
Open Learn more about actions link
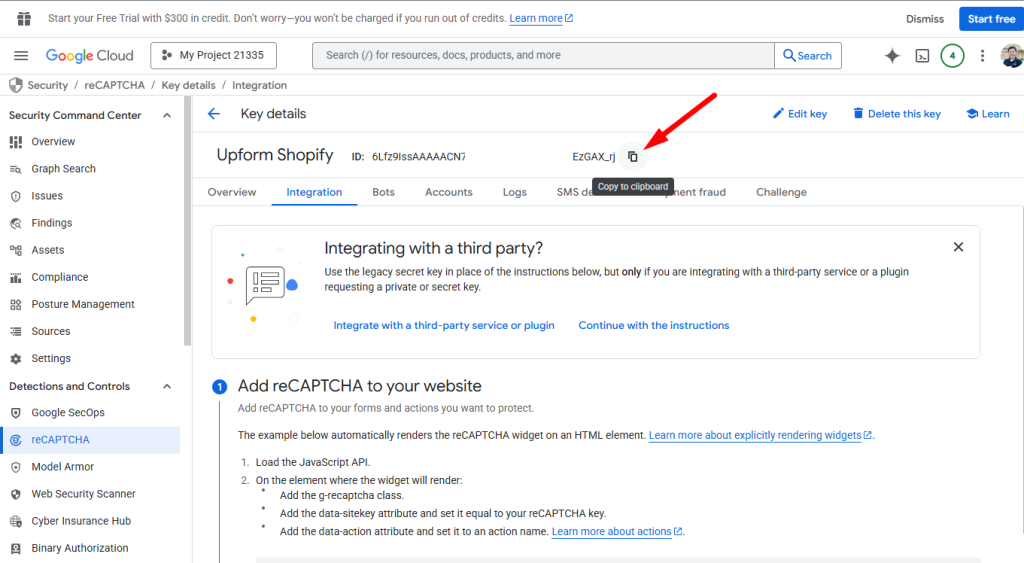click(617, 532)
